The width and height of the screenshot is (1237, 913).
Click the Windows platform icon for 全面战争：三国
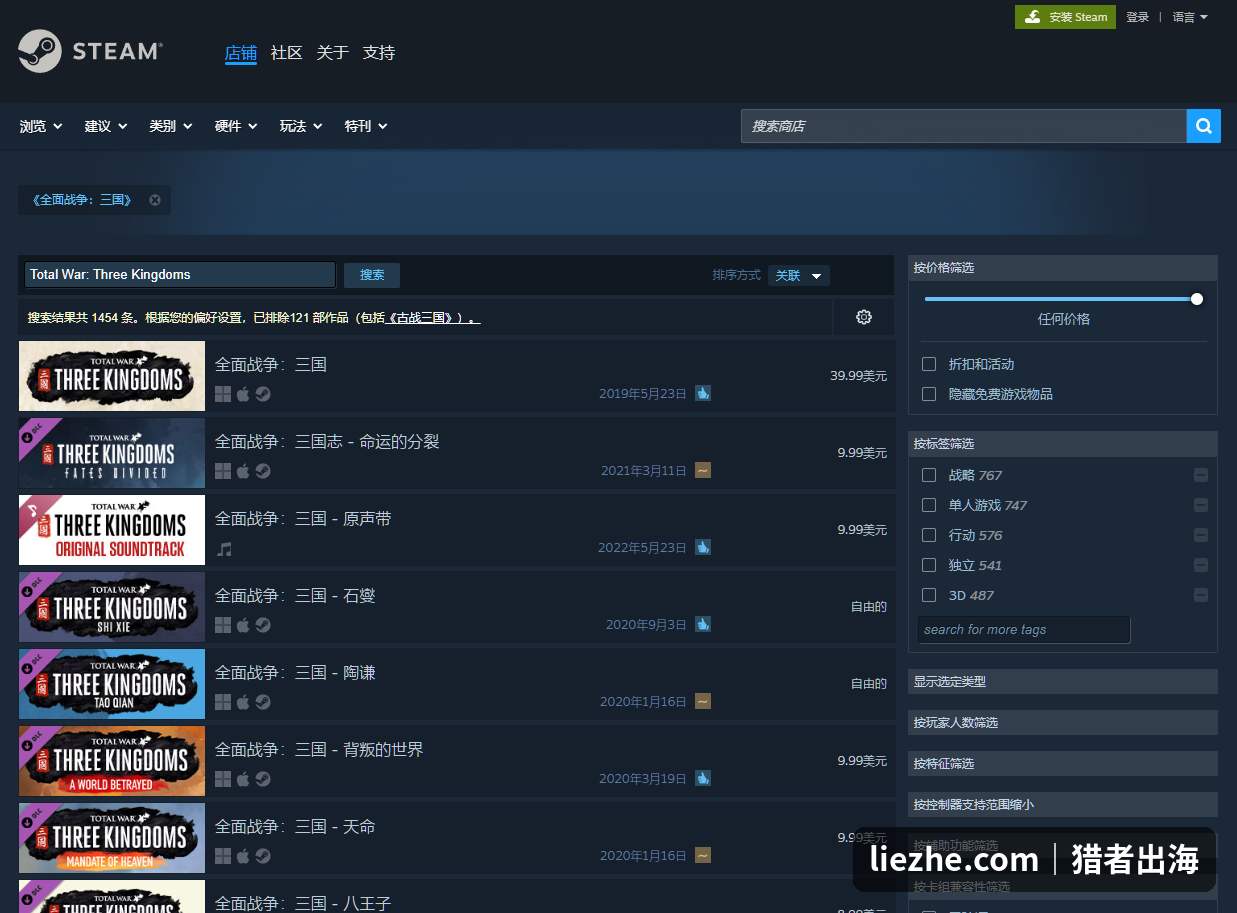[x=223, y=394]
